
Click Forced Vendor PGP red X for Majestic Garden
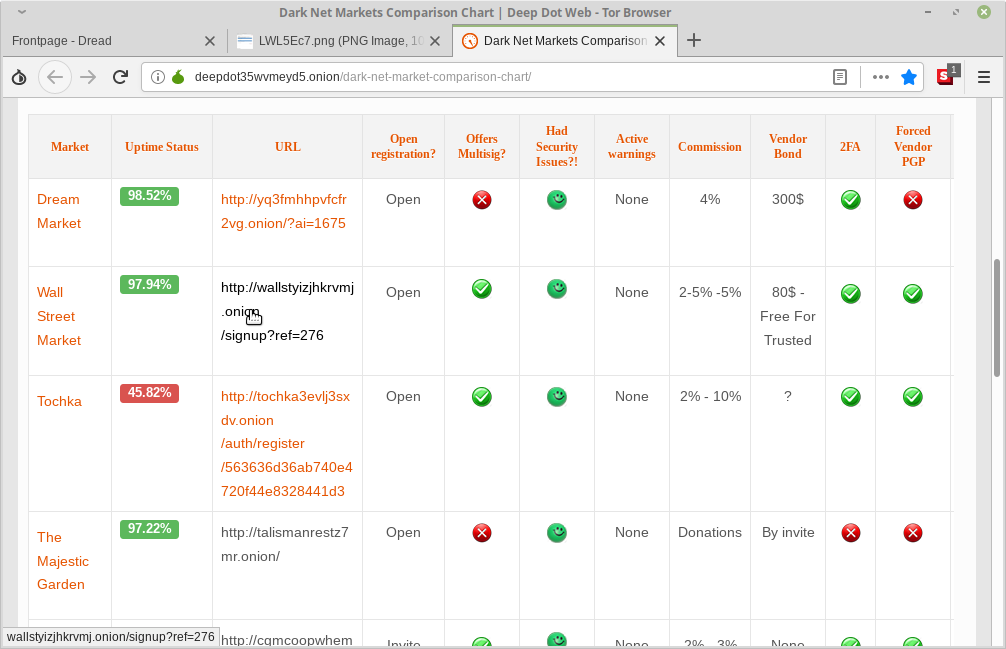[x=913, y=532]
